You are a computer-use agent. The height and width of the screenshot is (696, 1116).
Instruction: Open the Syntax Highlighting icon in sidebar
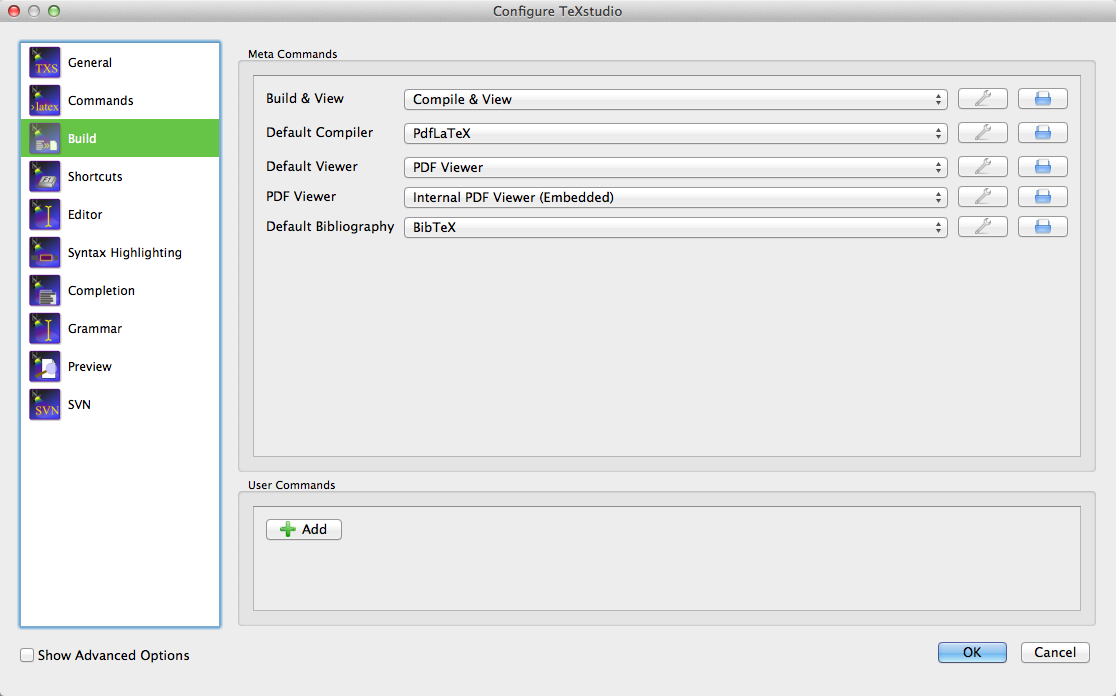[45, 253]
